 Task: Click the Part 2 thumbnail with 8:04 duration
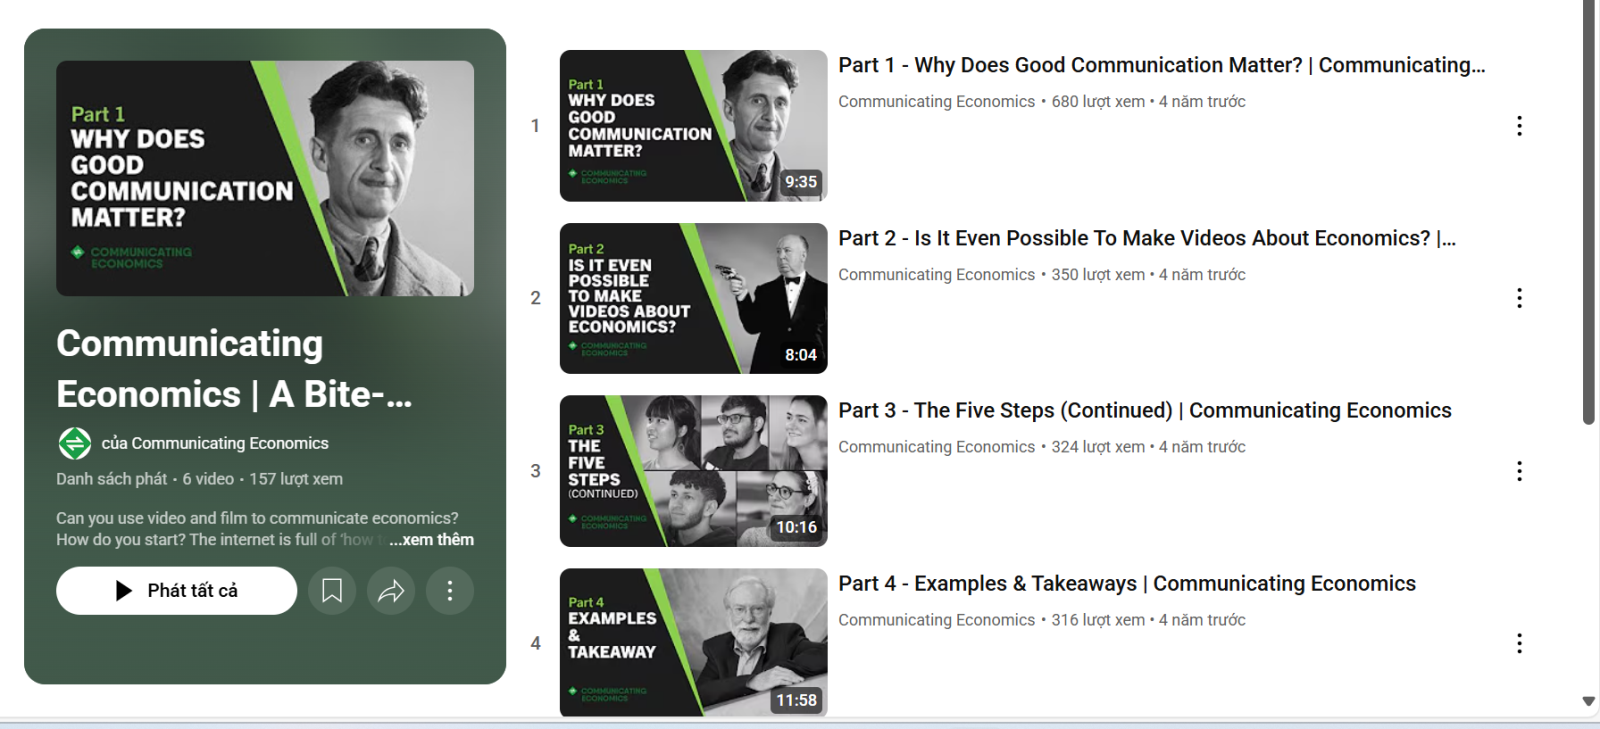point(693,298)
